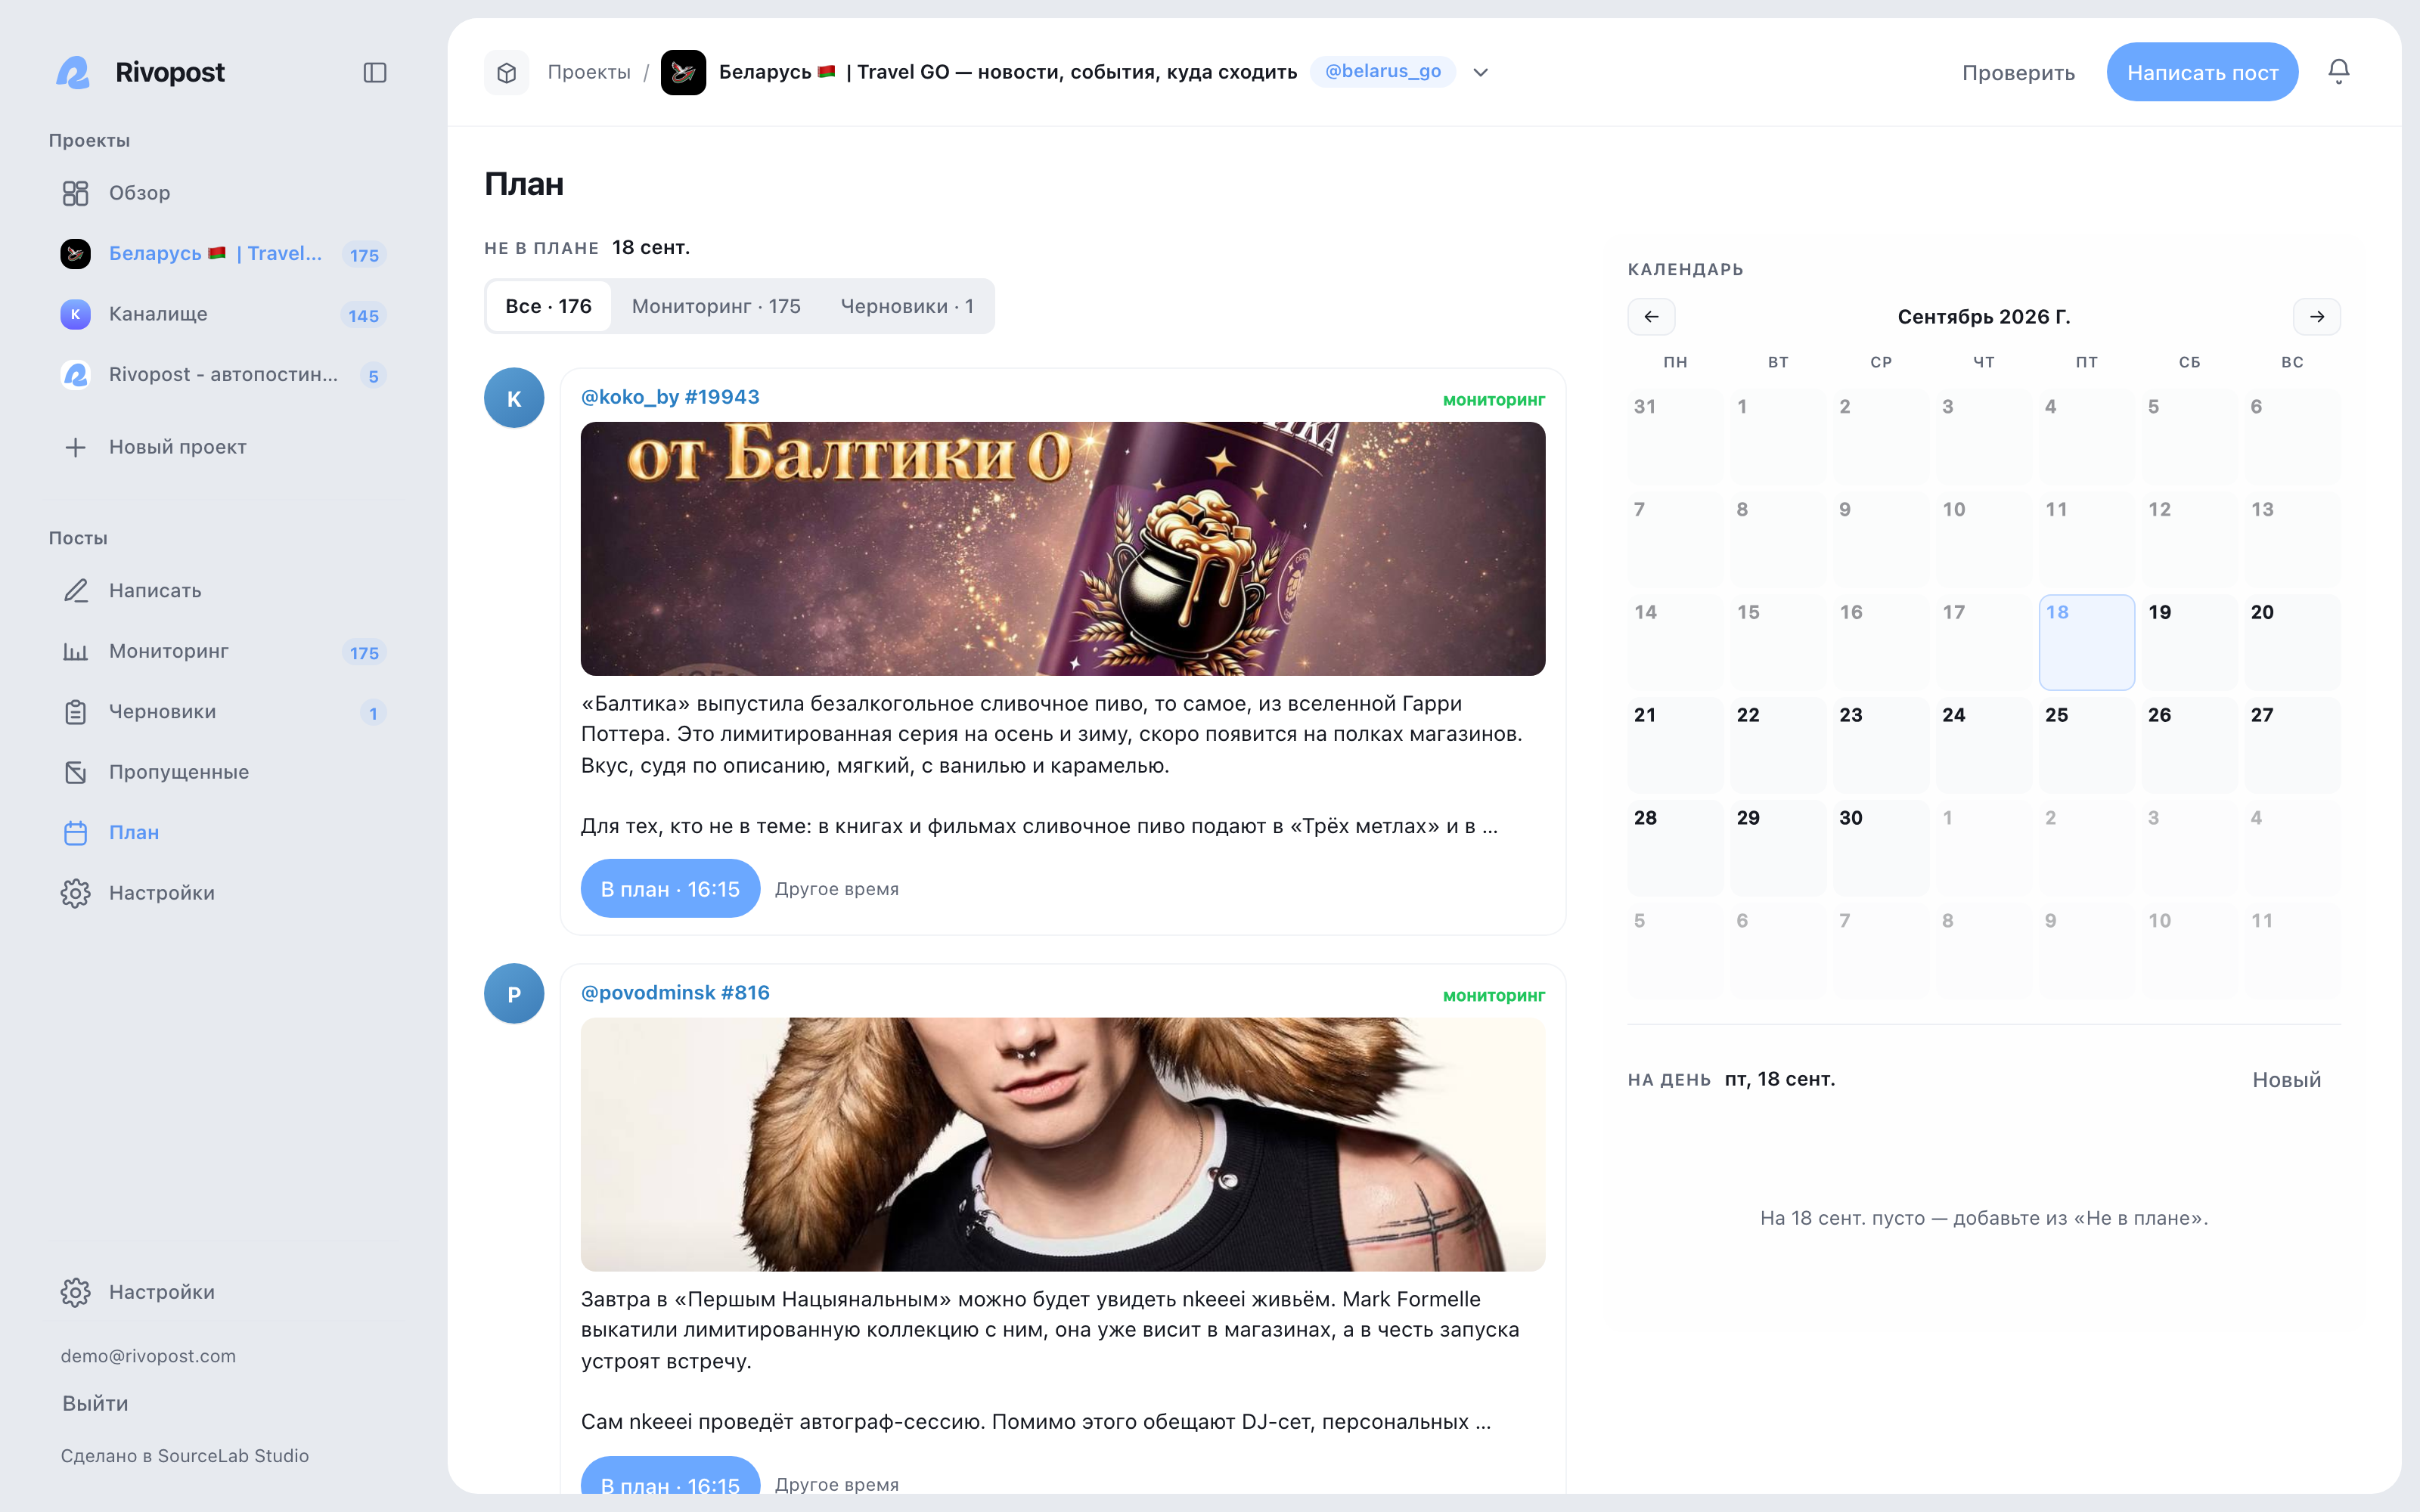The width and height of the screenshot is (2420, 1512).
Task: Click the bottom Настройки gear icon
Action: (75, 1292)
